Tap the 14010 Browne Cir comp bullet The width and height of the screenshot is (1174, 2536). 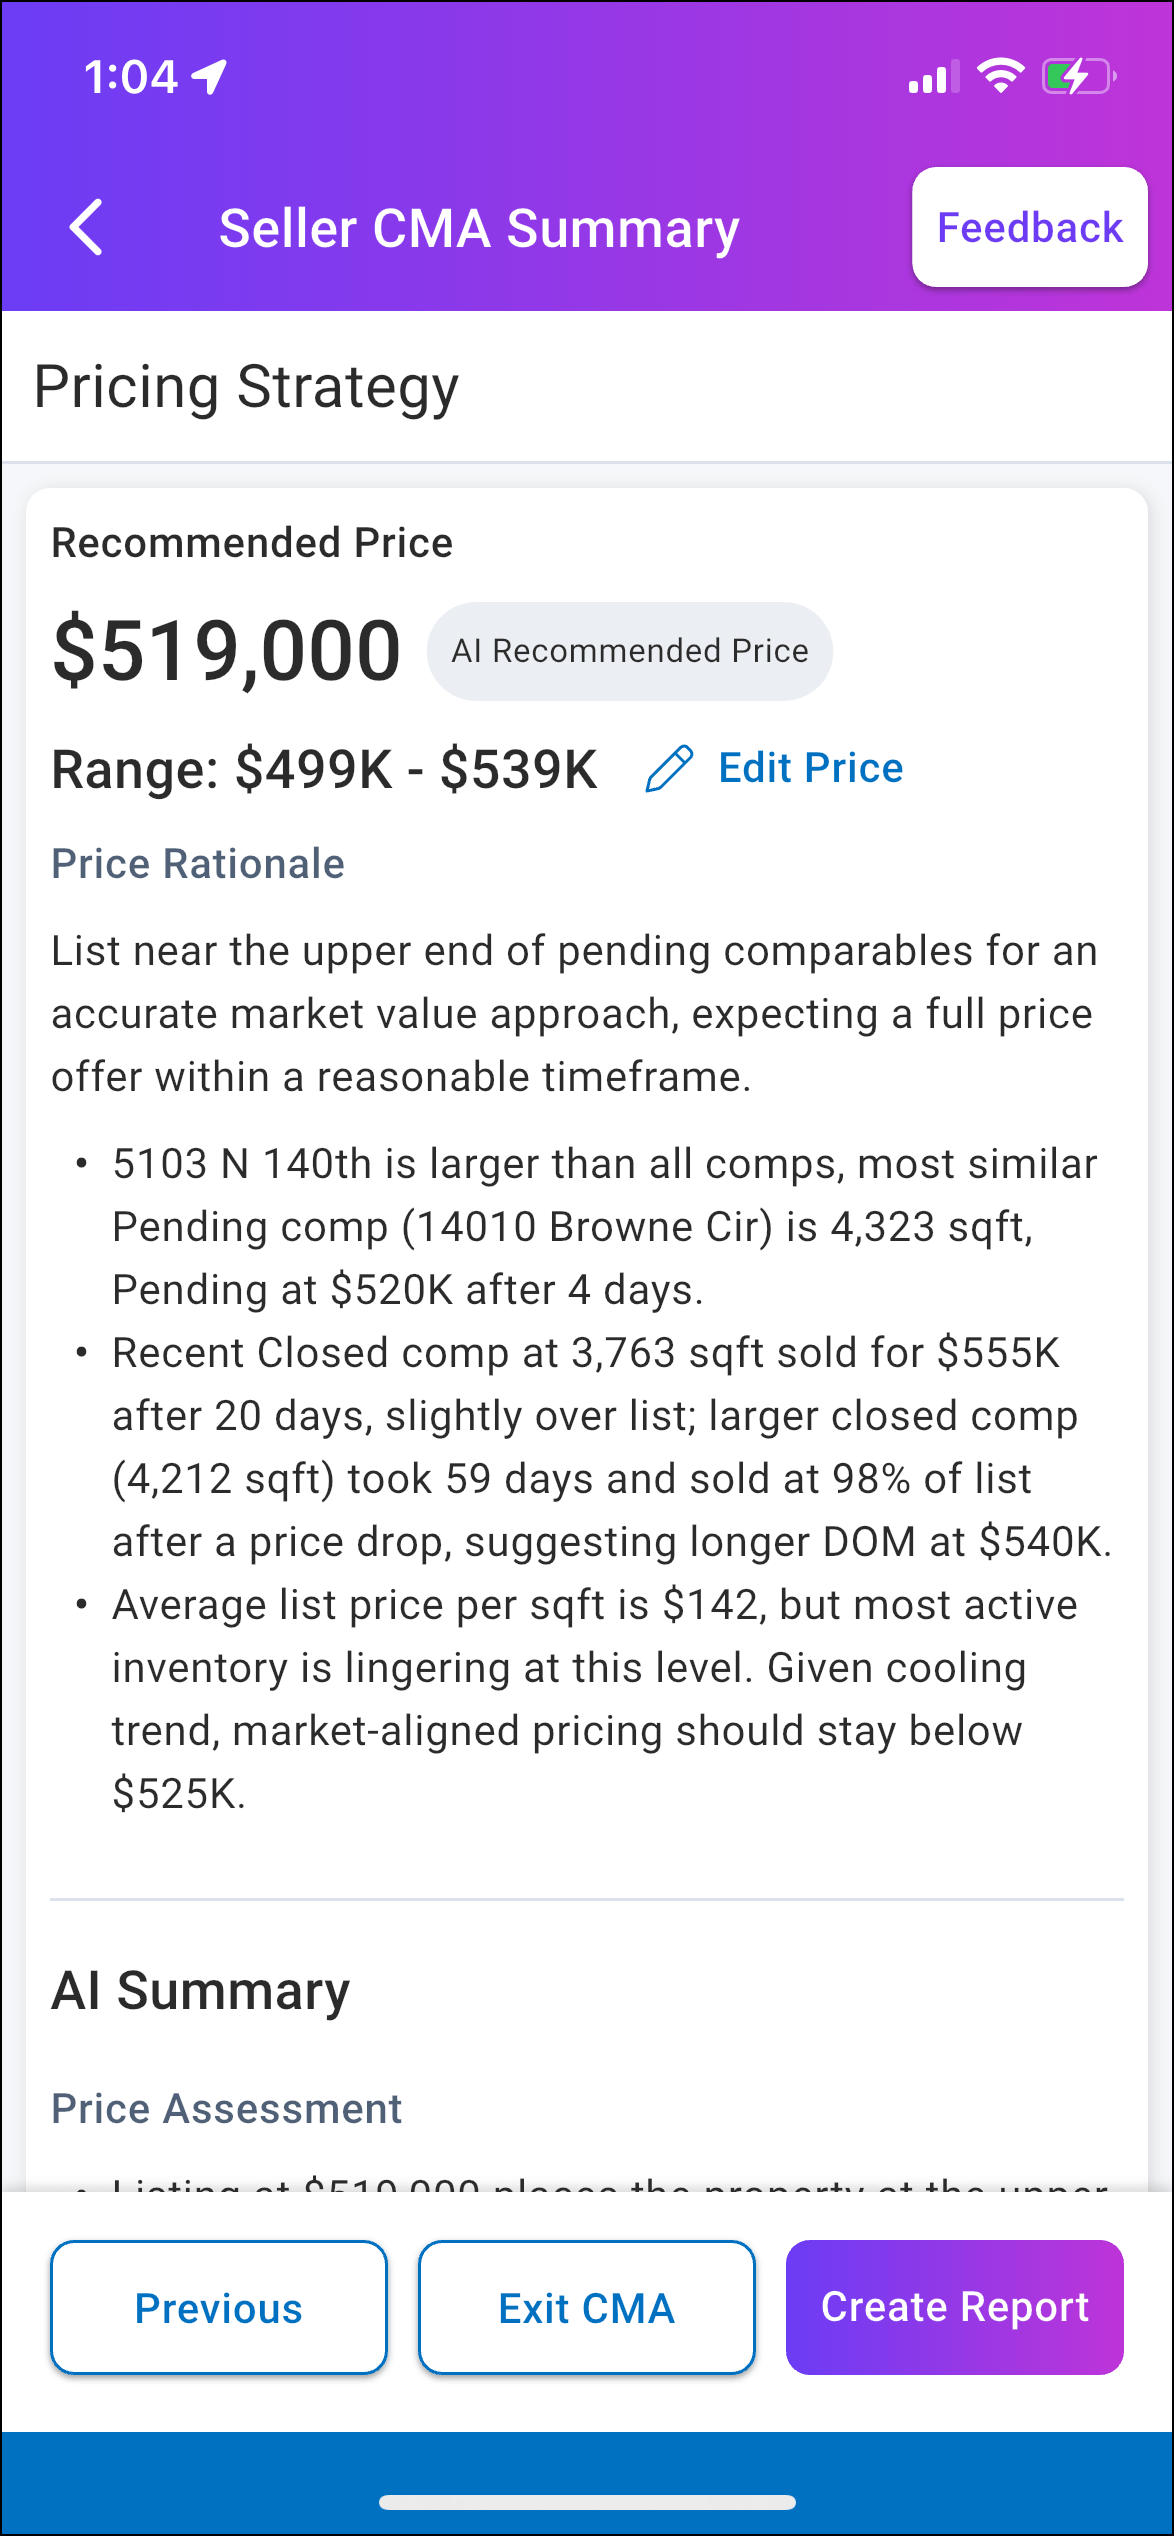(x=604, y=1227)
